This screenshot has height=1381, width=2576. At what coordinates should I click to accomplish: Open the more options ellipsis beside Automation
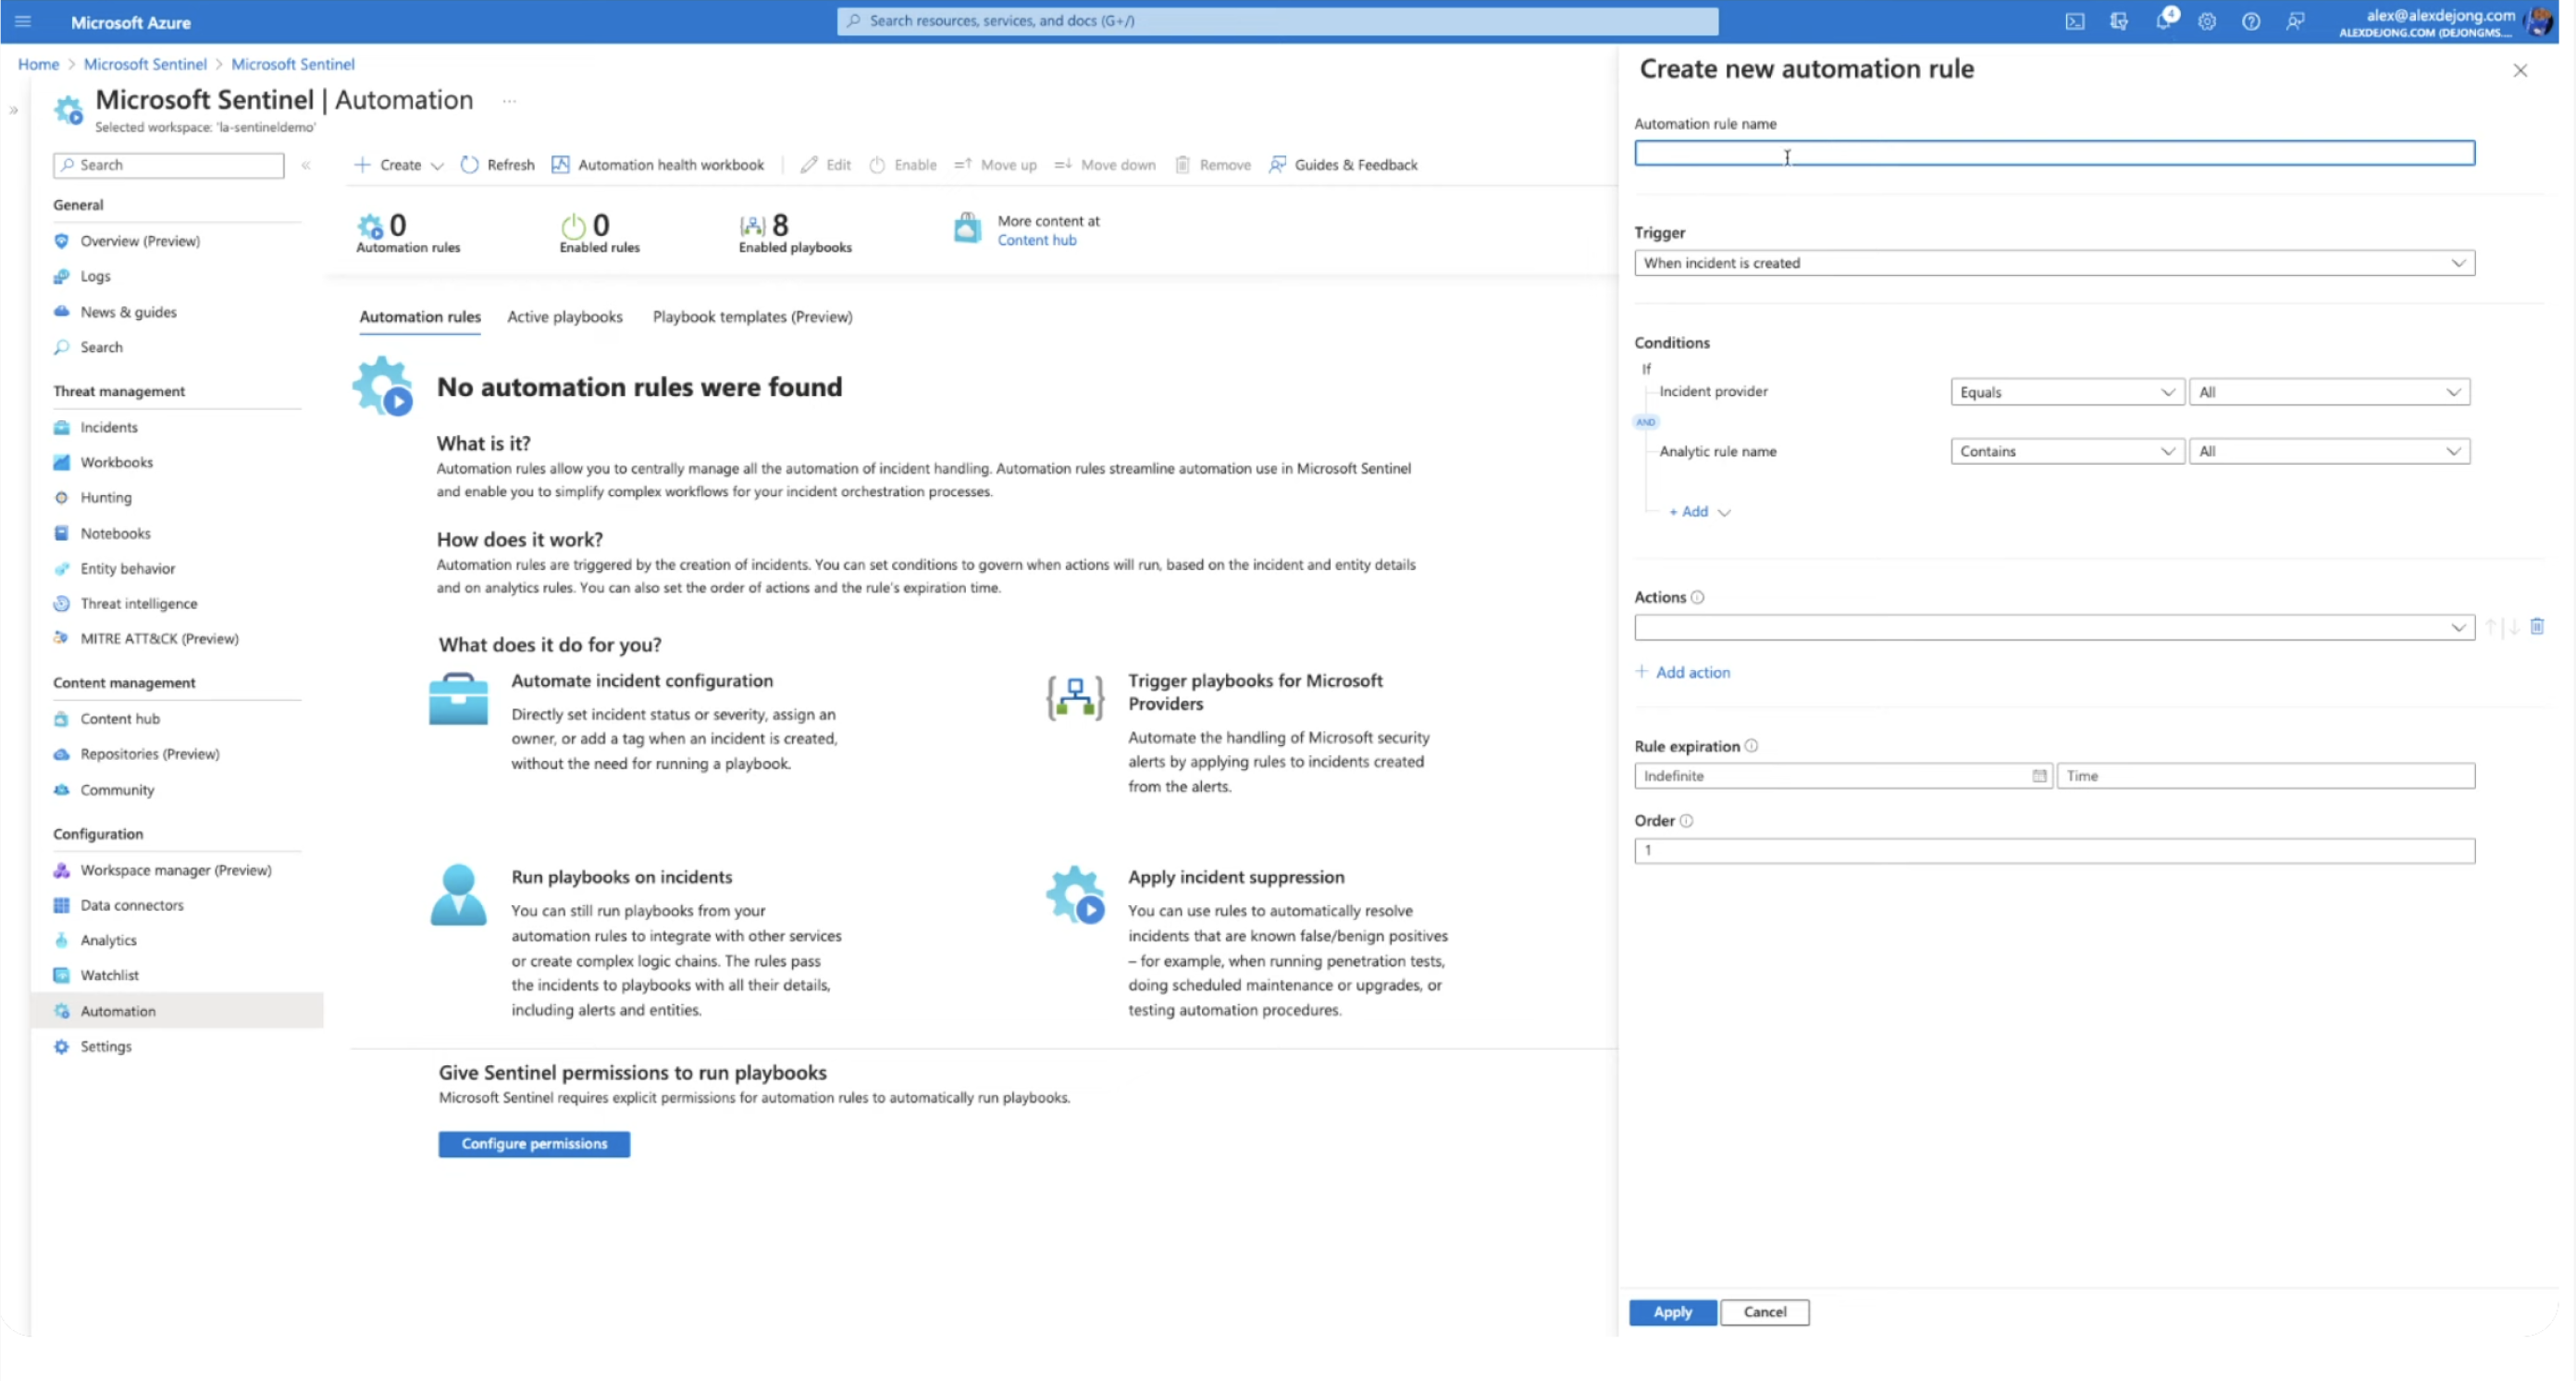point(509,101)
